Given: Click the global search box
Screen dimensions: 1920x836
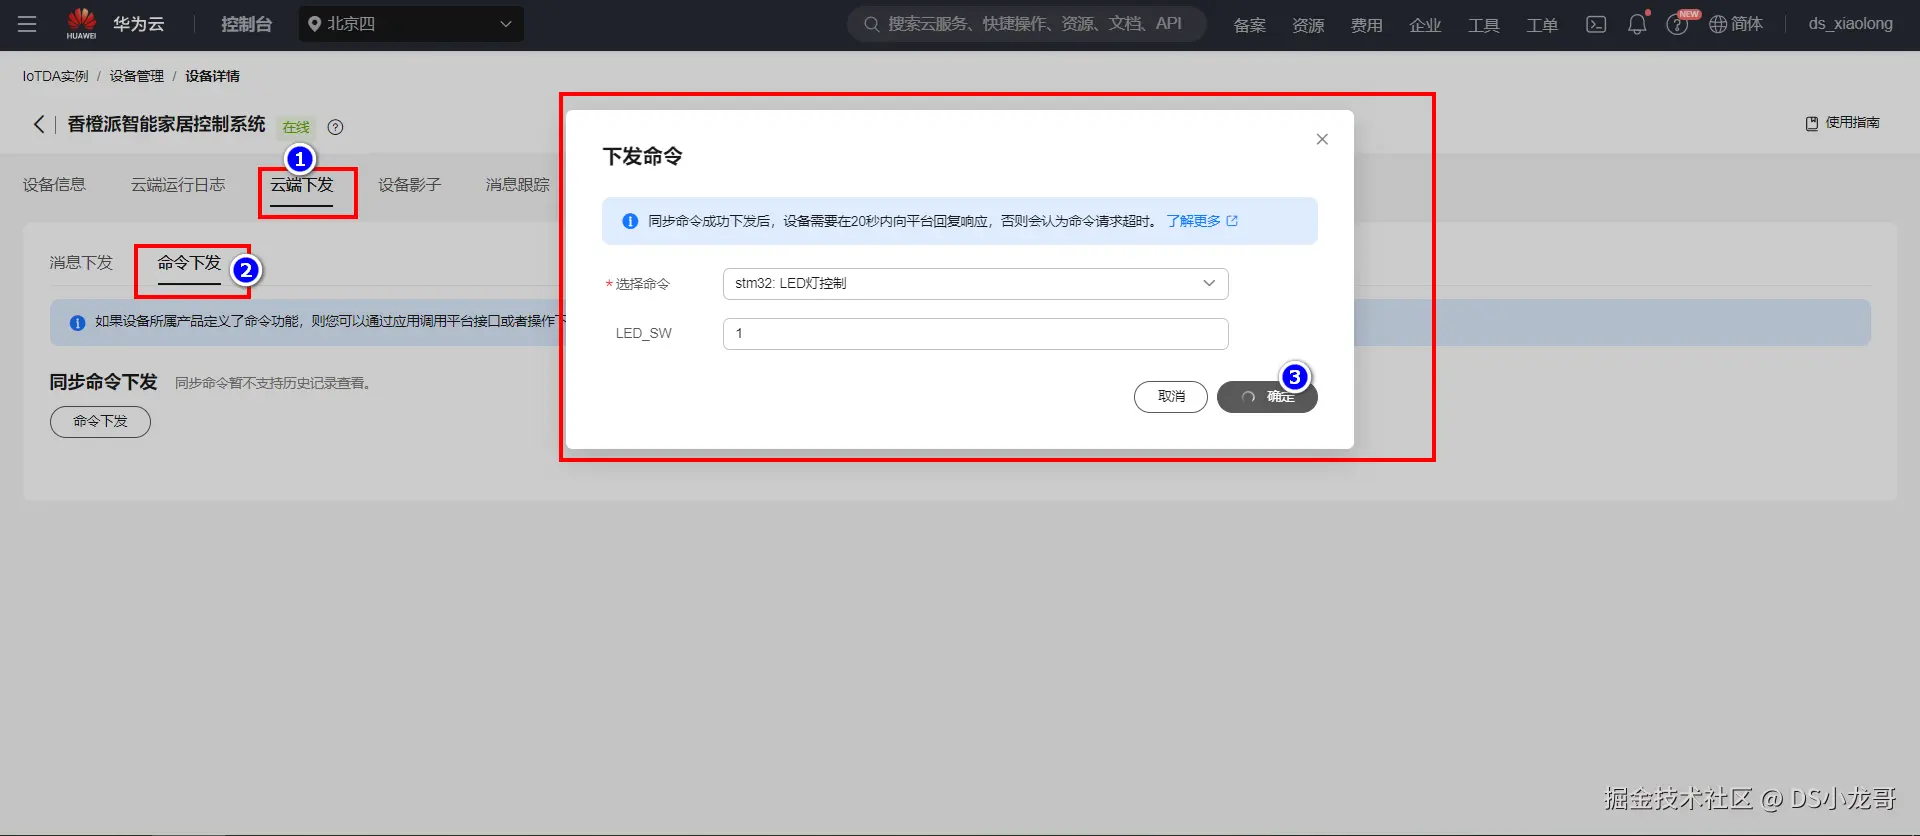Looking at the screenshot, I should [1027, 24].
